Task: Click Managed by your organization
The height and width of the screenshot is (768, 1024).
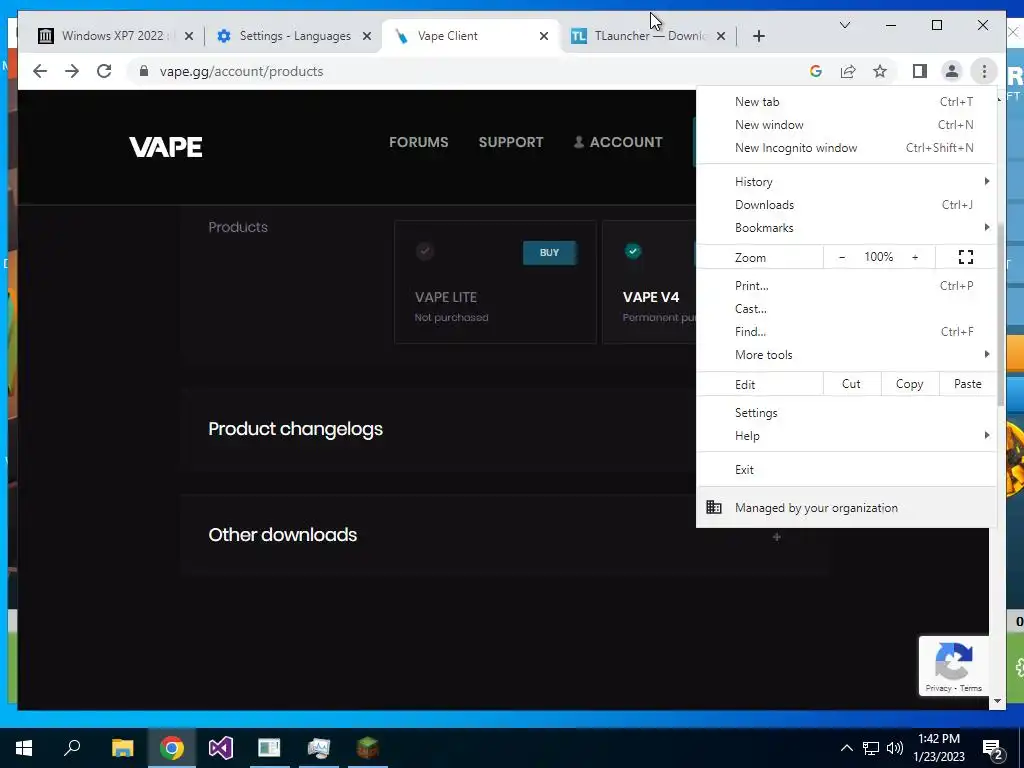Action: (846, 507)
